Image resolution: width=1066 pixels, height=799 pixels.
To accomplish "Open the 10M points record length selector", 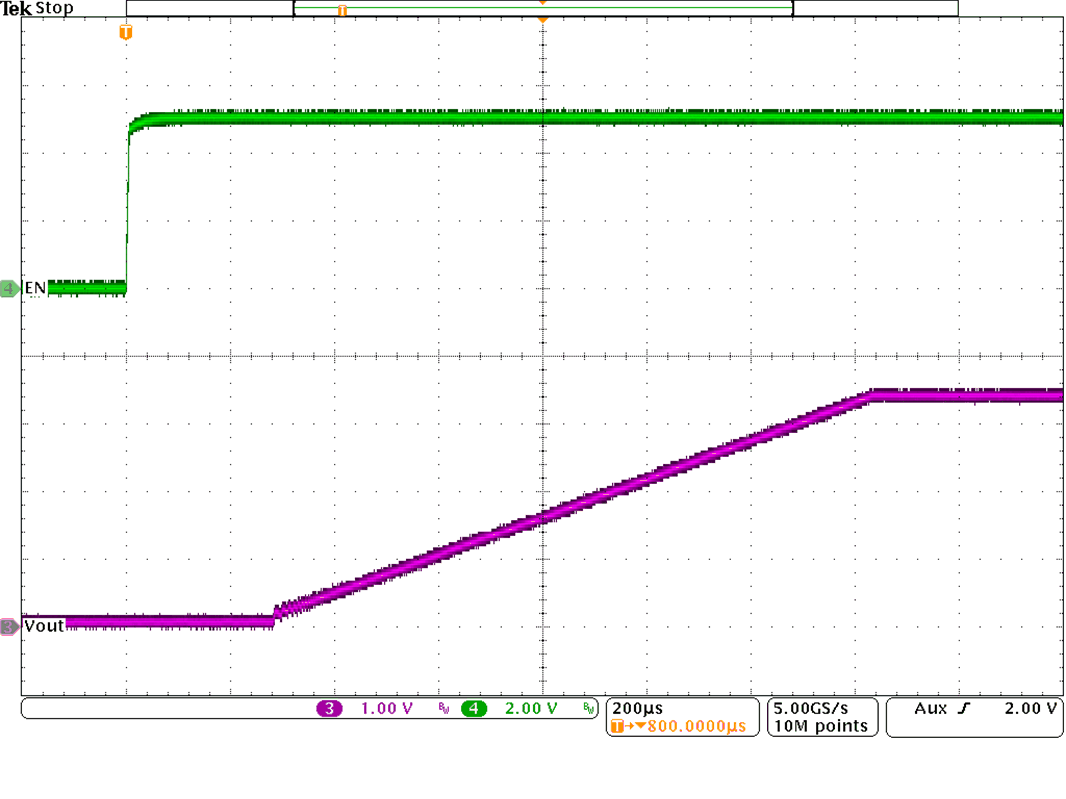I will coord(820,727).
